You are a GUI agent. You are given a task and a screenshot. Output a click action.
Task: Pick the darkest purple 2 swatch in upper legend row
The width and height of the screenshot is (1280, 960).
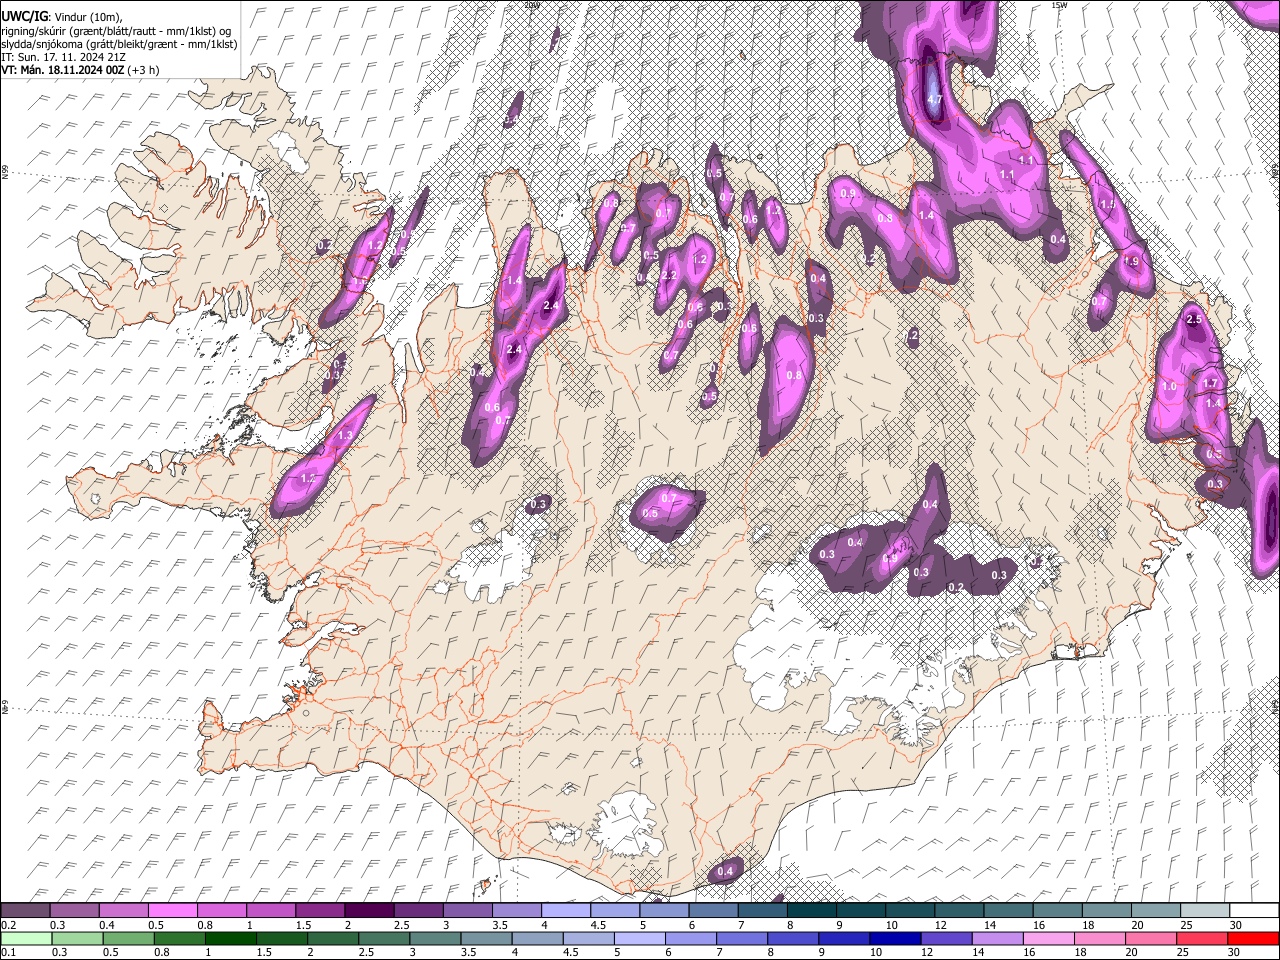[x=369, y=911]
